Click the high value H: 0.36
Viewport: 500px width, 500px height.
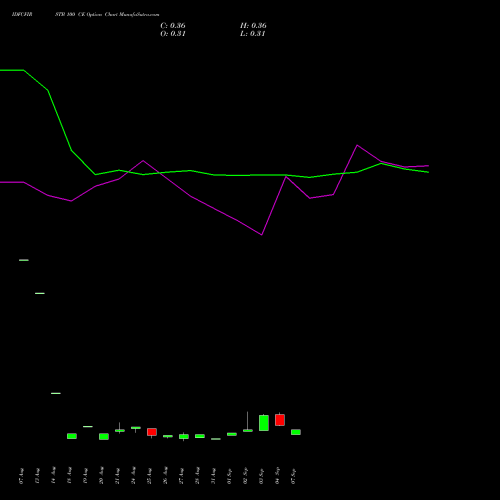[253, 26]
